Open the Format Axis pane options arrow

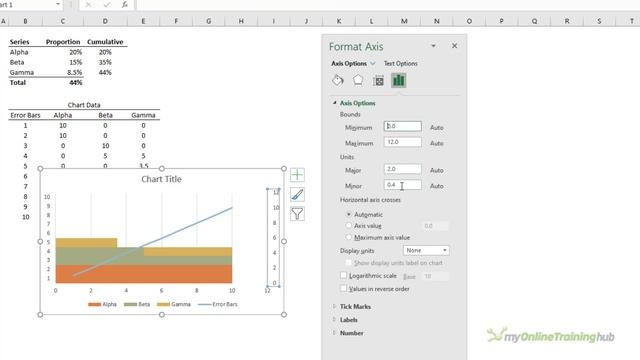(x=433, y=46)
